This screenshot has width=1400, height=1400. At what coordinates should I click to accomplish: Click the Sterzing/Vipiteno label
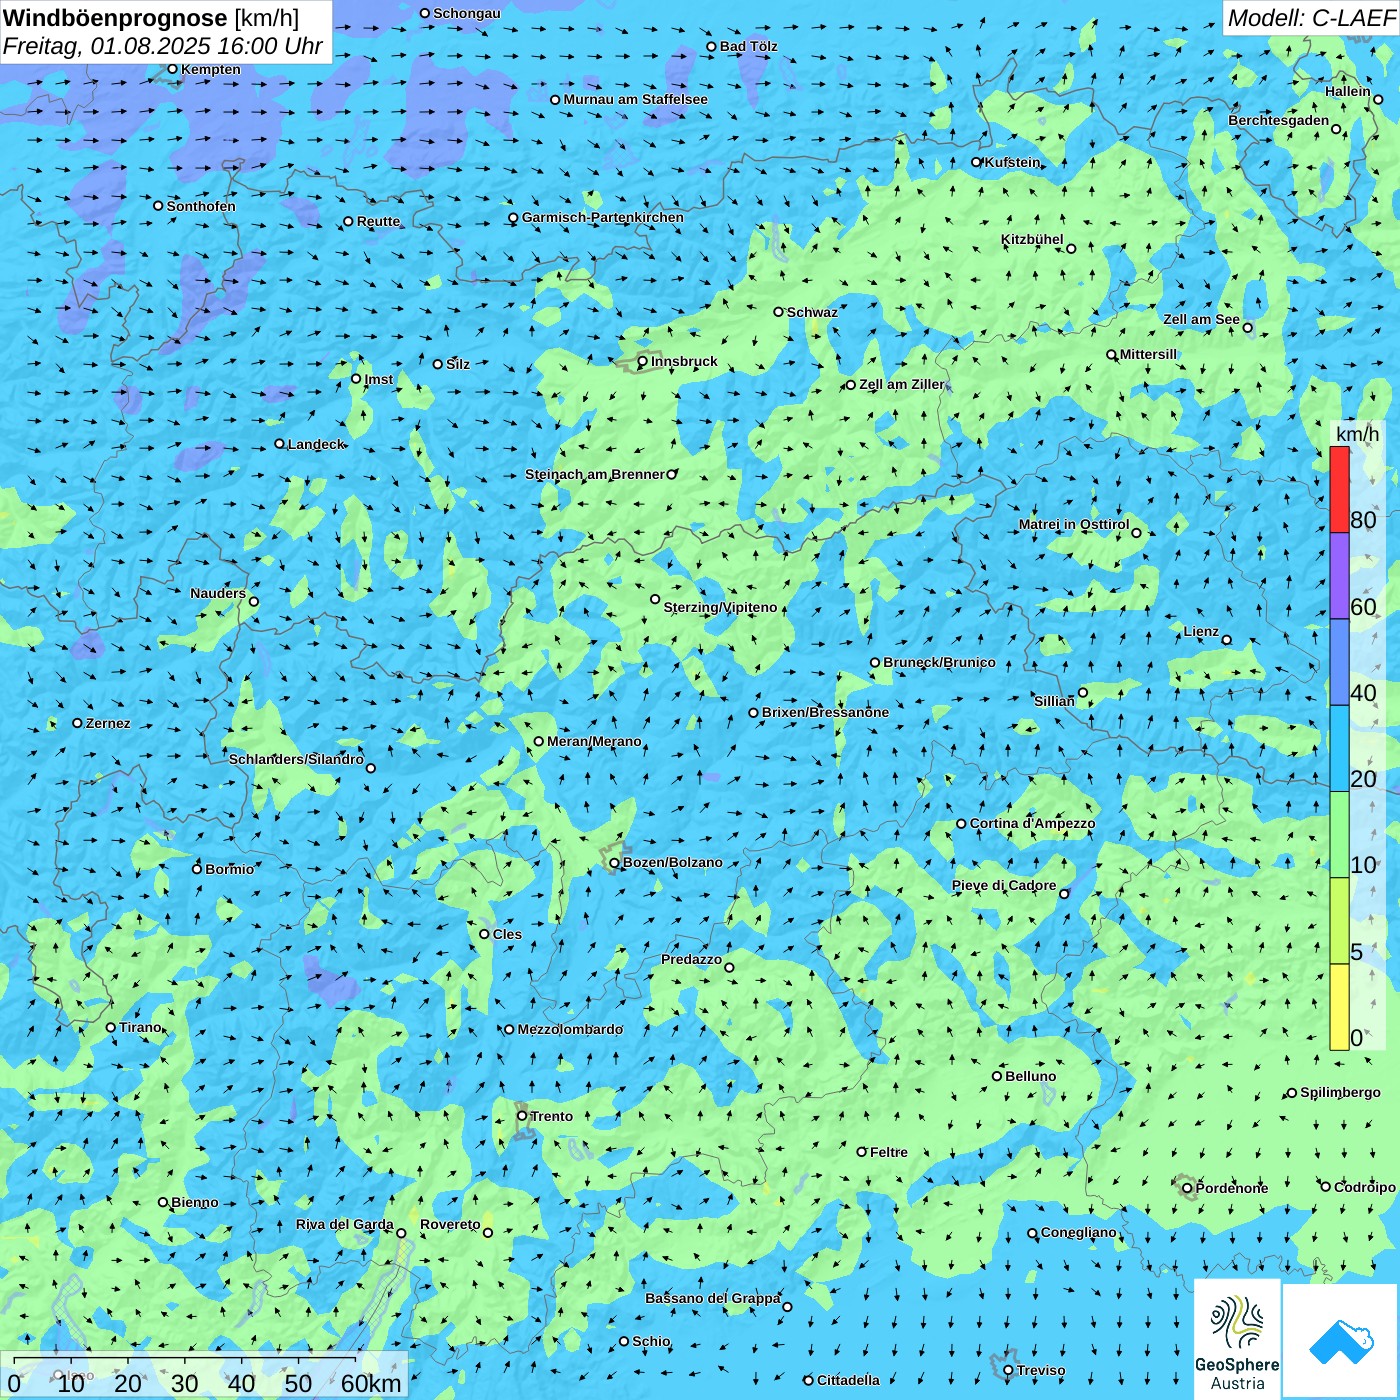[720, 607]
